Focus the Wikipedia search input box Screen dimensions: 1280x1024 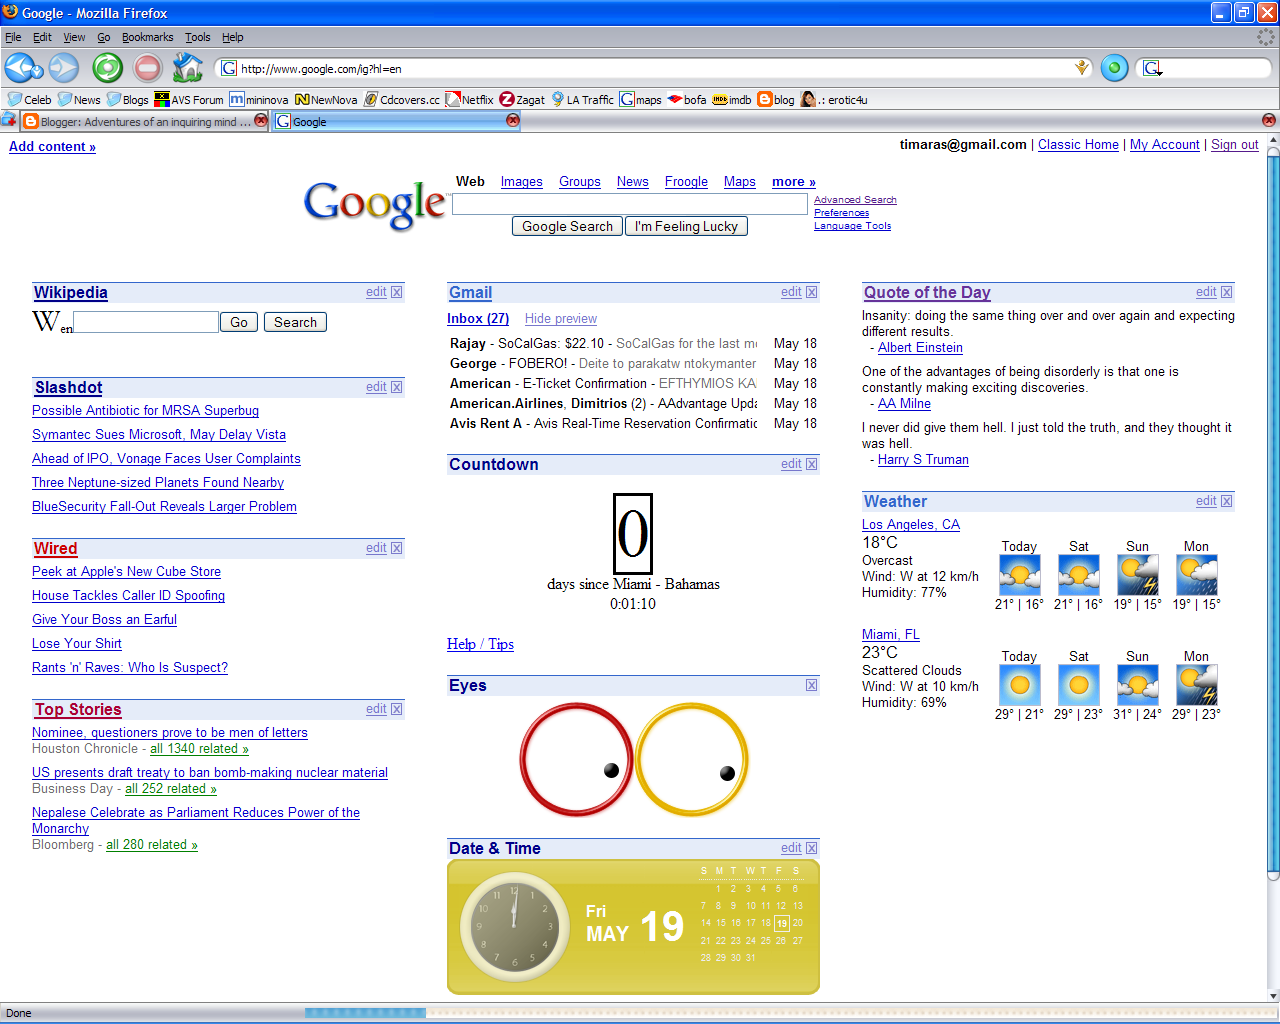pyautogui.click(x=146, y=322)
